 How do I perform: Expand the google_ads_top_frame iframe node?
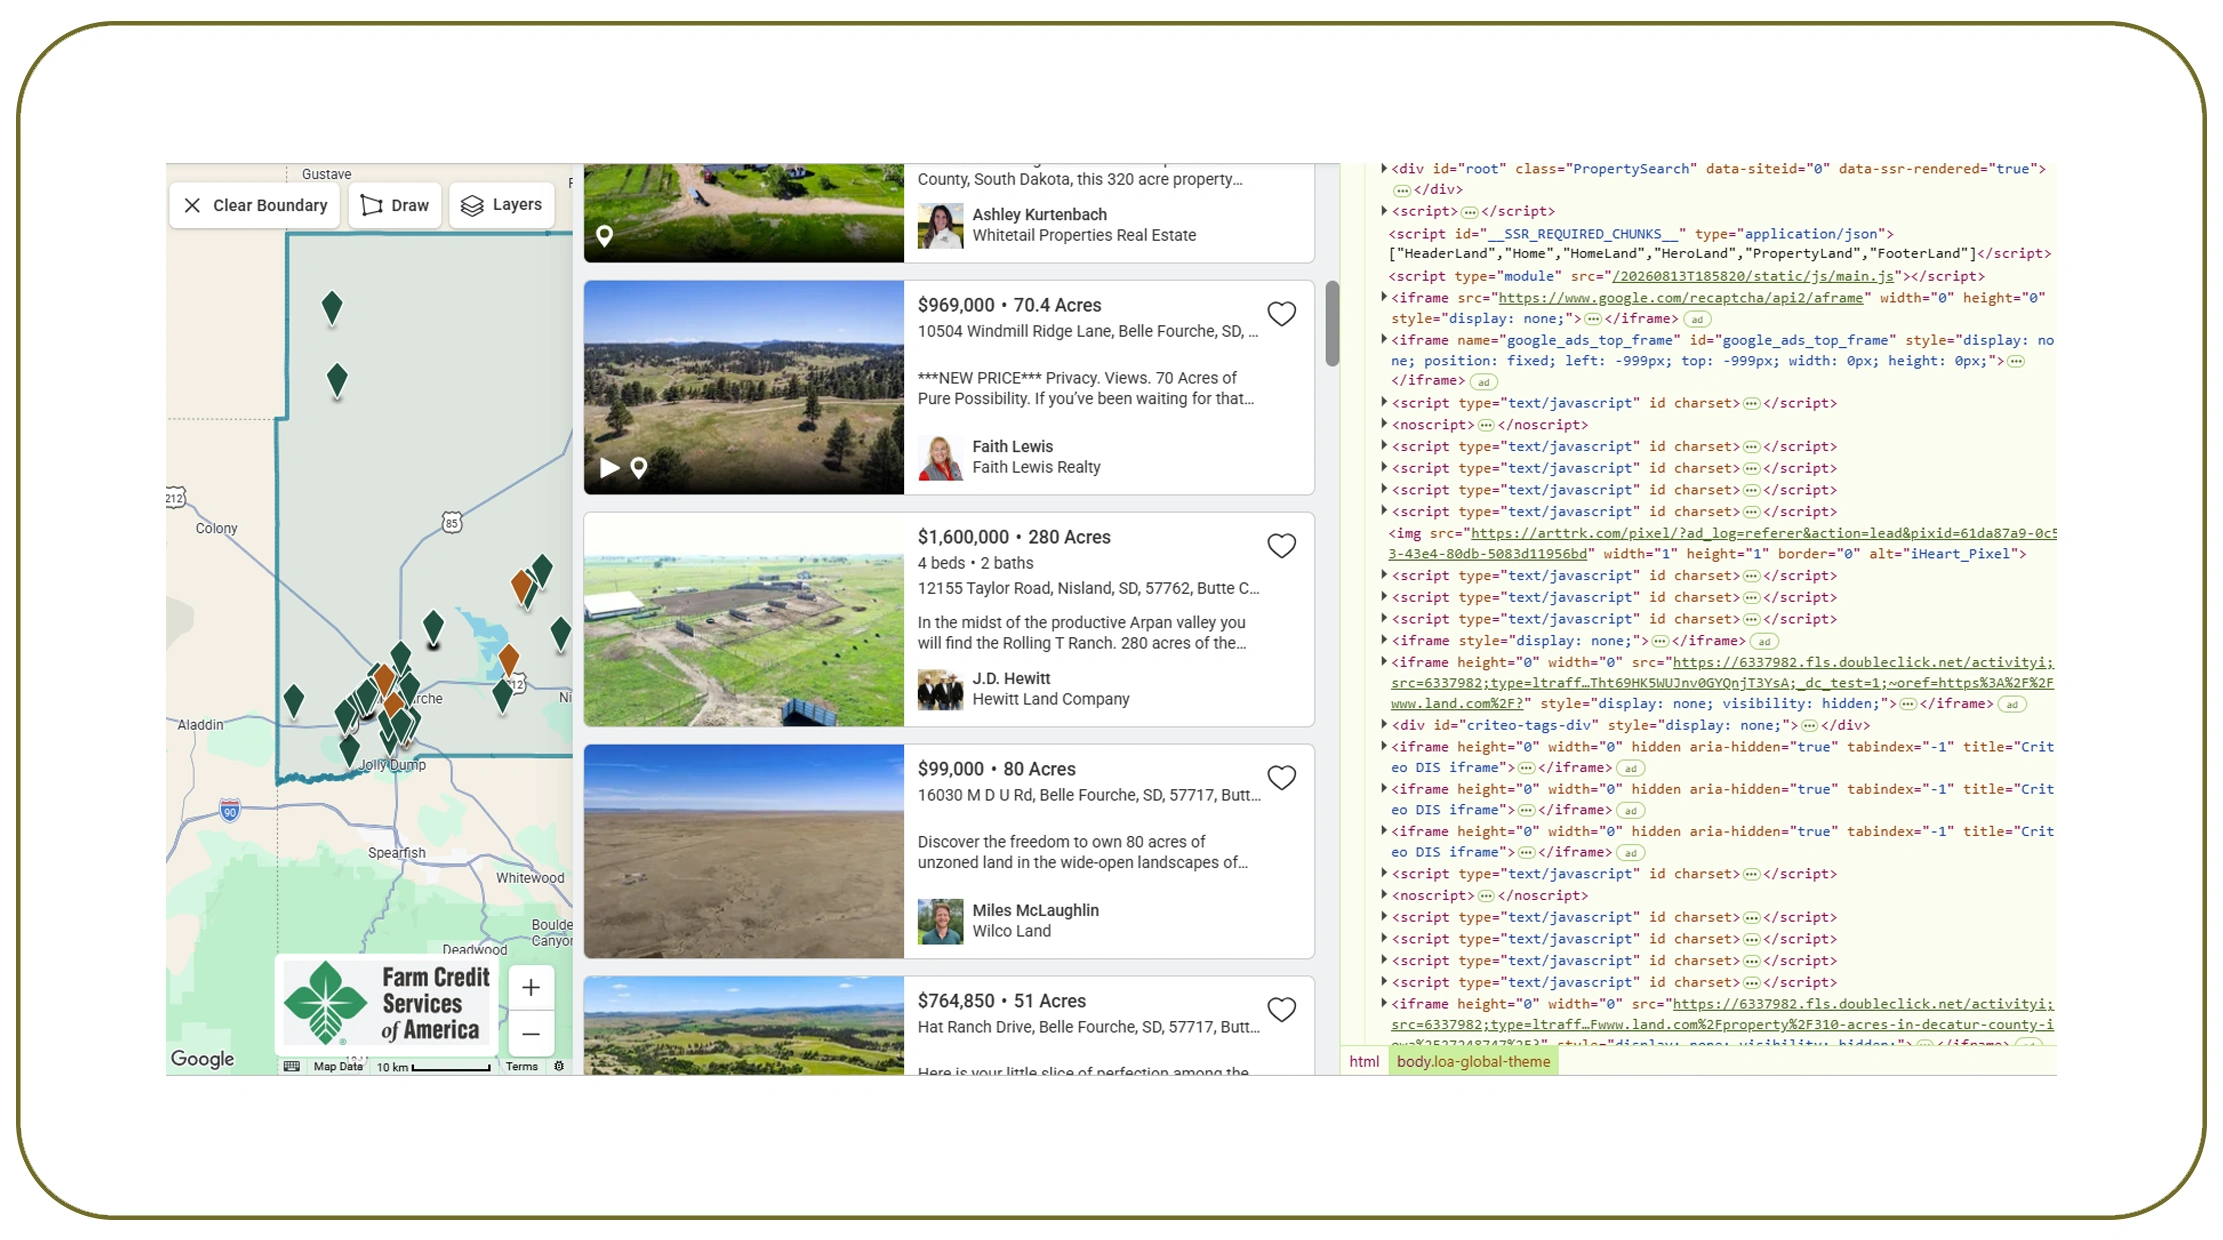point(1384,340)
